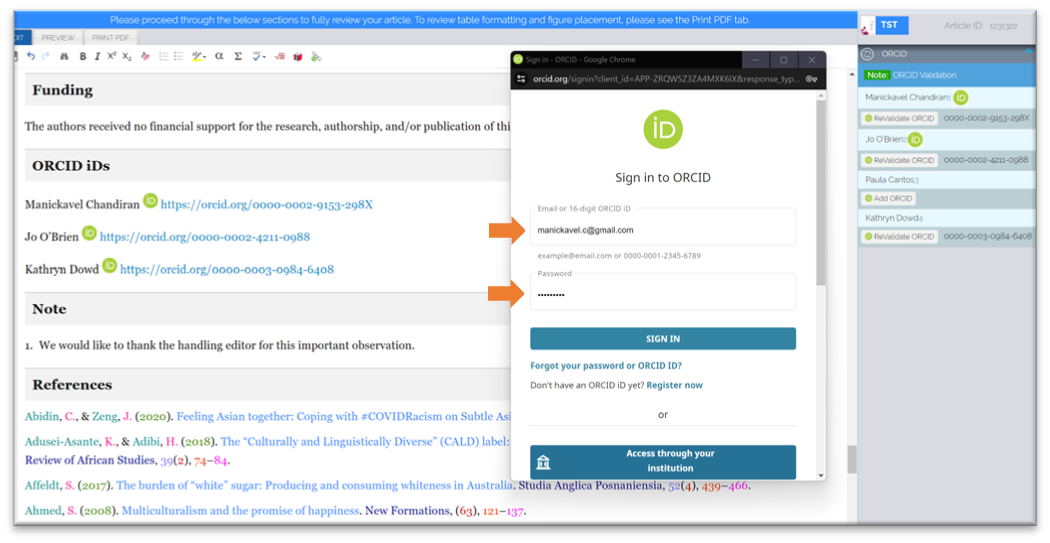Click the ORCID popup vertical scrollbar
The image size is (1050, 543).
(821, 200)
